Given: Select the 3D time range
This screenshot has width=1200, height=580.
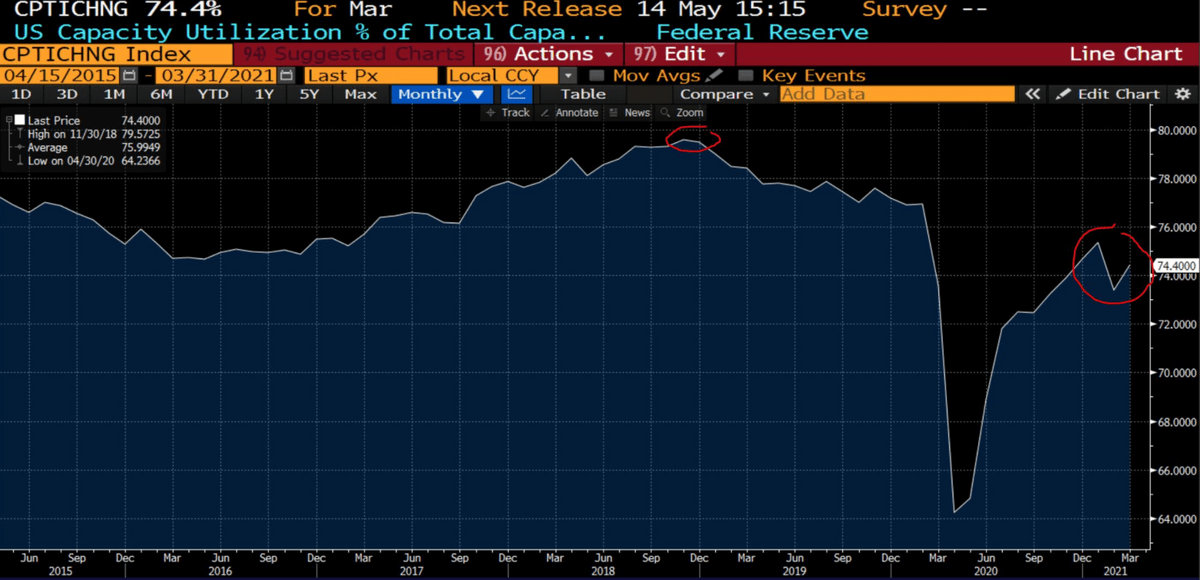Looking at the screenshot, I should pyautogui.click(x=67, y=94).
